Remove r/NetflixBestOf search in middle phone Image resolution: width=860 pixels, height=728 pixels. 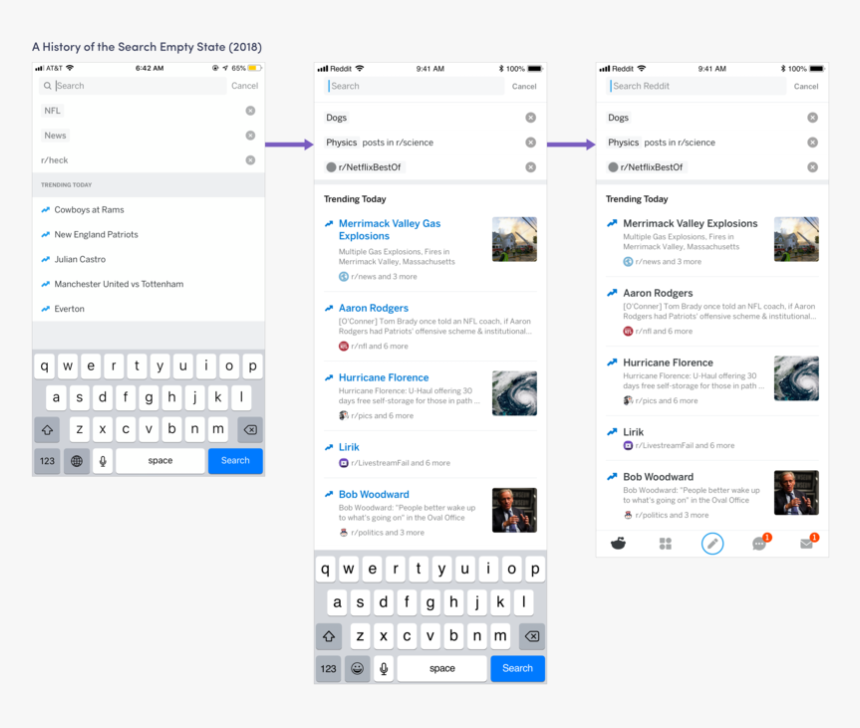[530, 167]
